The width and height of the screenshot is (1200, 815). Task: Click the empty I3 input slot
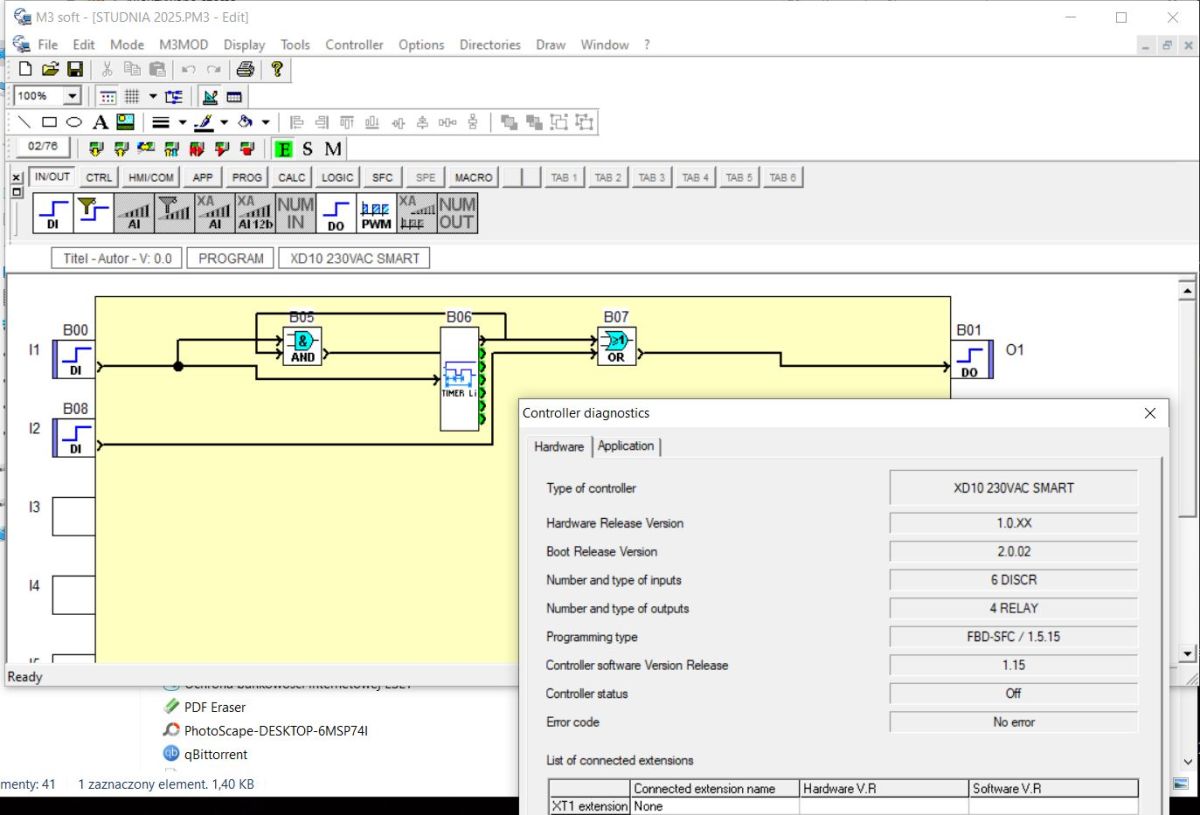tap(74, 516)
